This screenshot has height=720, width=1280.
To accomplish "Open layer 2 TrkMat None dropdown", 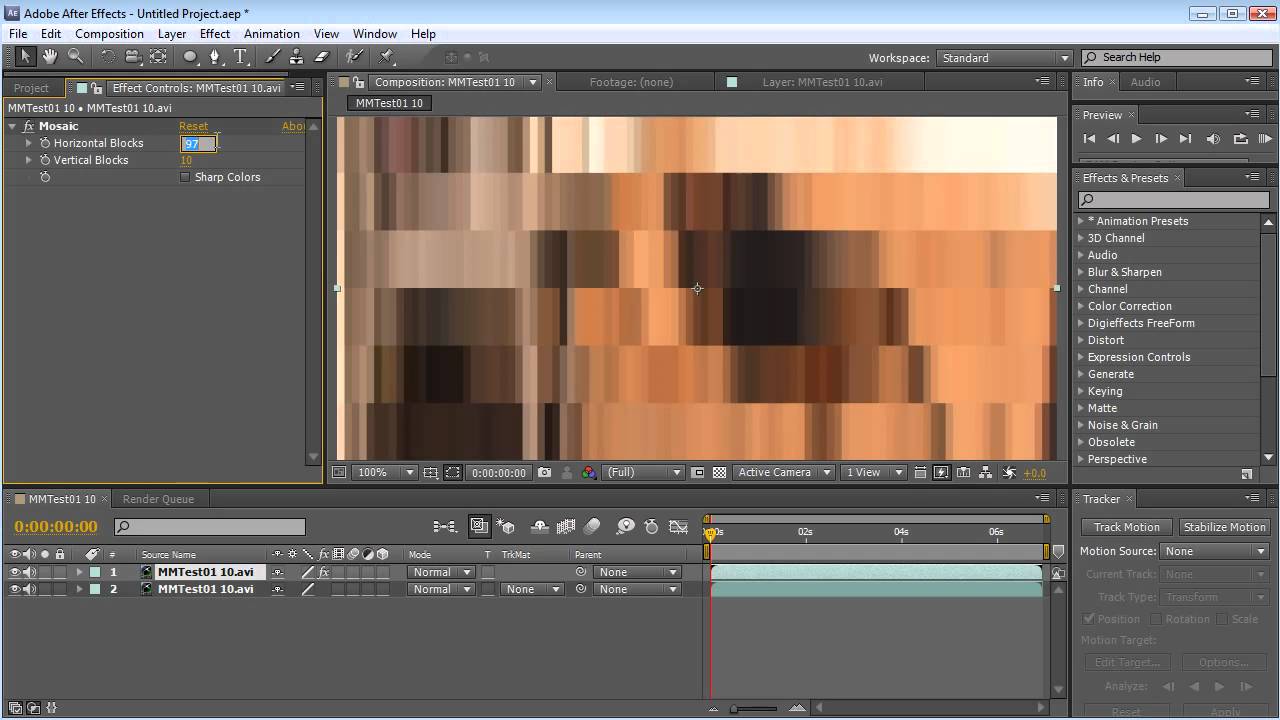I will [531, 589].
